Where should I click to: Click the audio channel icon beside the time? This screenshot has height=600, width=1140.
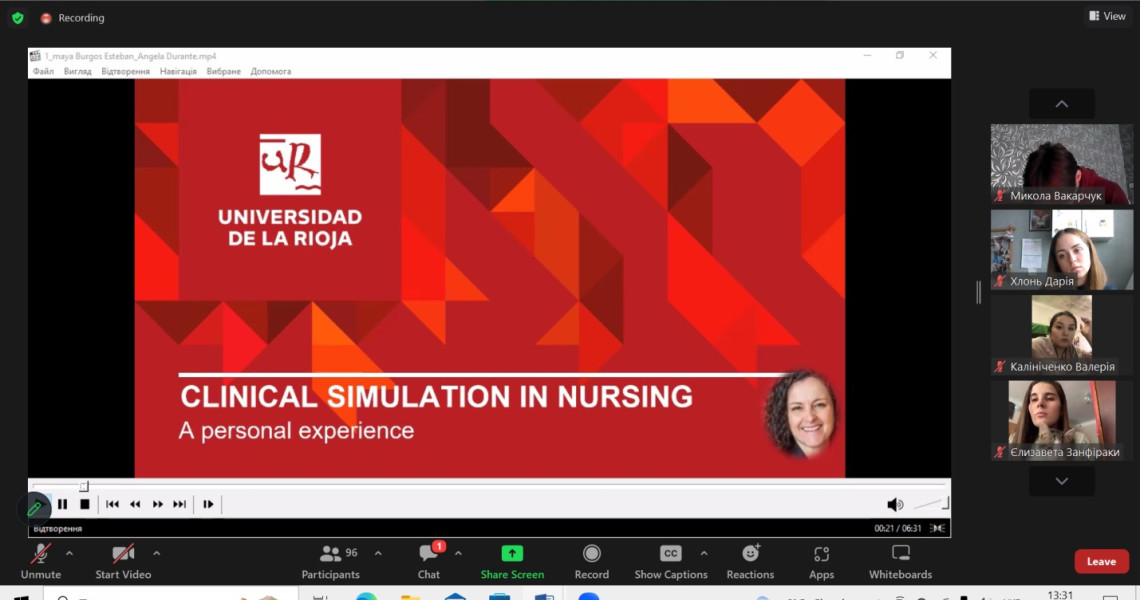[x=938, y=529]
